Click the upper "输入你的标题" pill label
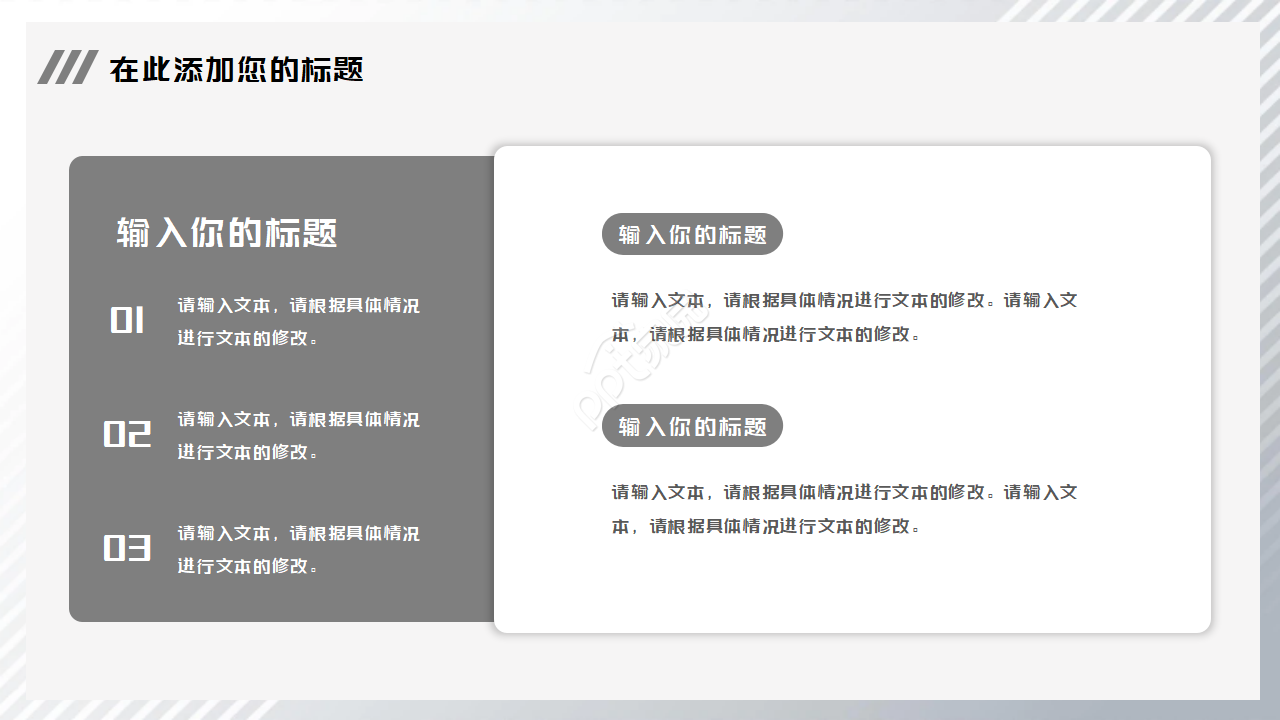Image resolution: width=1280 pixels, height=720 pixels. 692,234
